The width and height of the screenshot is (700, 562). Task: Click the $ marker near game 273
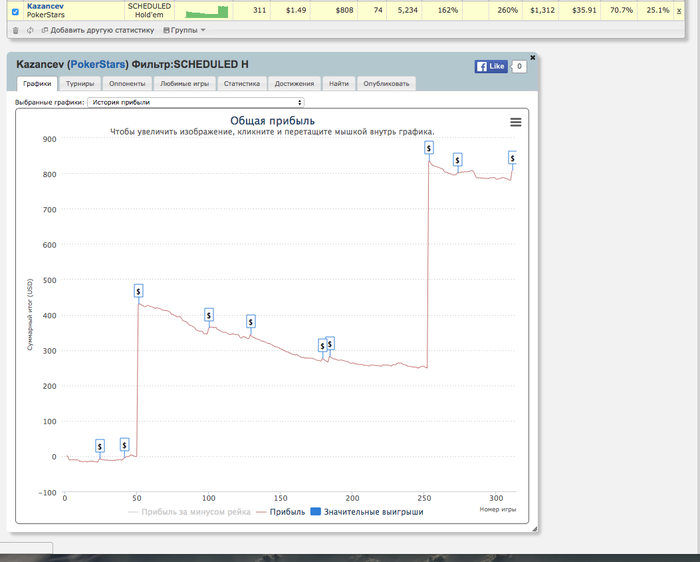pyautogui.click(x=458, y=160)
